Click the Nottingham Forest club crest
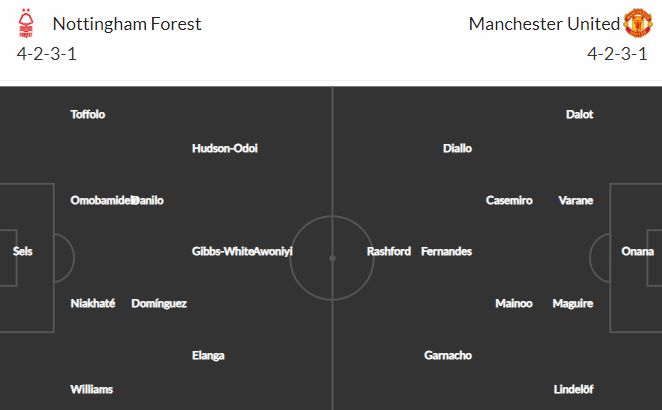Image resolution: width=662 pixels, height=410 pixels. coord(26,23)
